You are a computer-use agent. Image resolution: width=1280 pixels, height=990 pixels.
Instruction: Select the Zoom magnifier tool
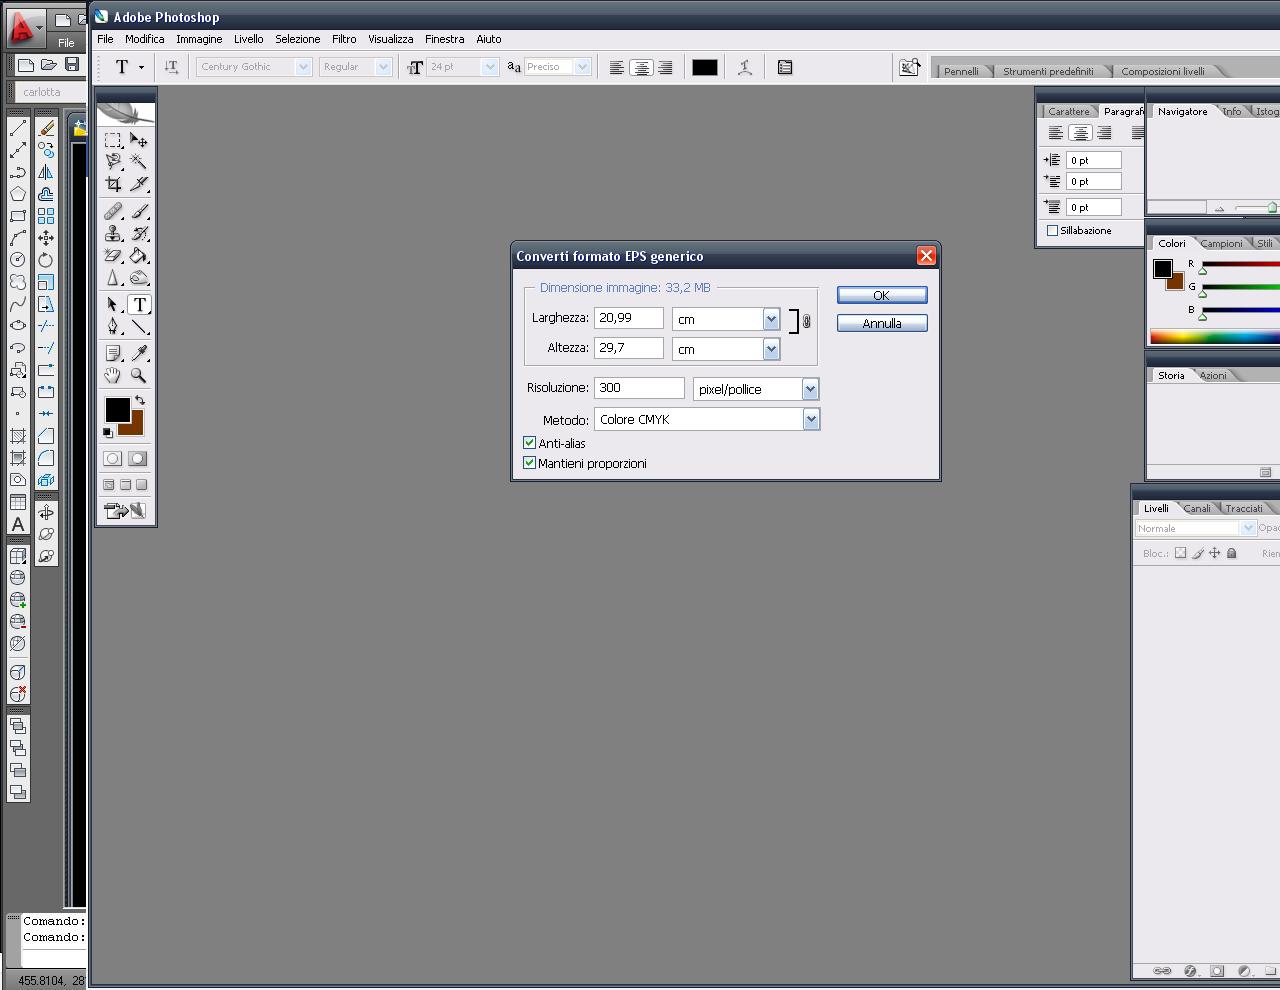click(139, 375)
